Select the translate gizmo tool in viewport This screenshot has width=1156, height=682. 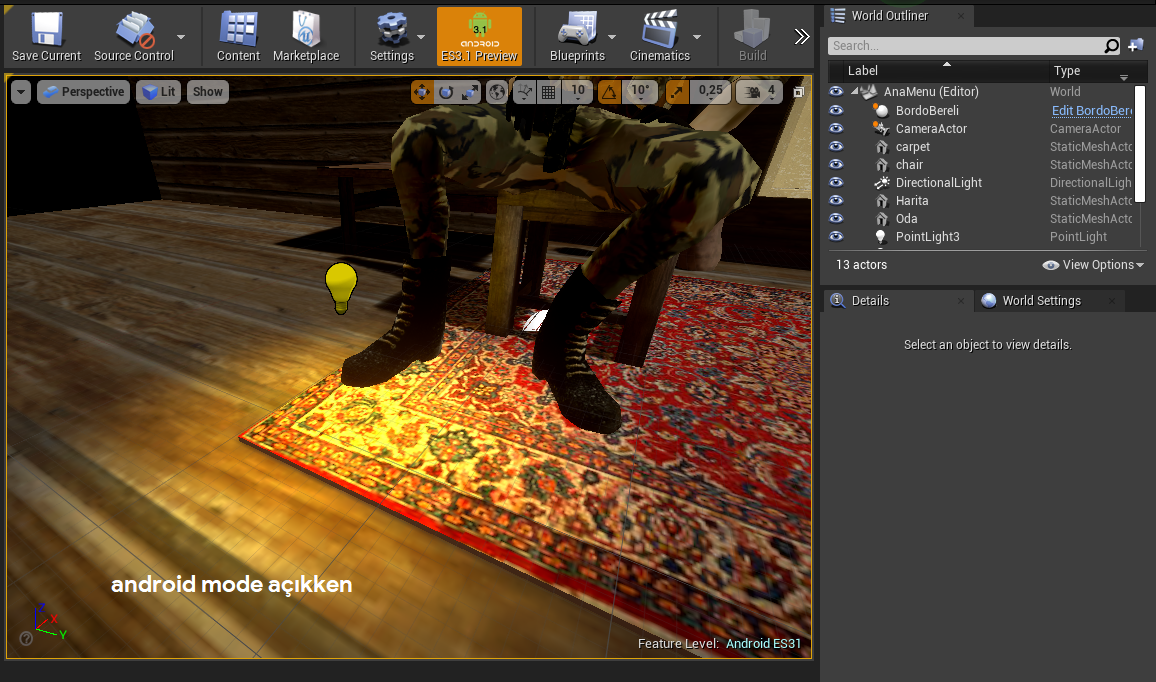coord(422,92)
